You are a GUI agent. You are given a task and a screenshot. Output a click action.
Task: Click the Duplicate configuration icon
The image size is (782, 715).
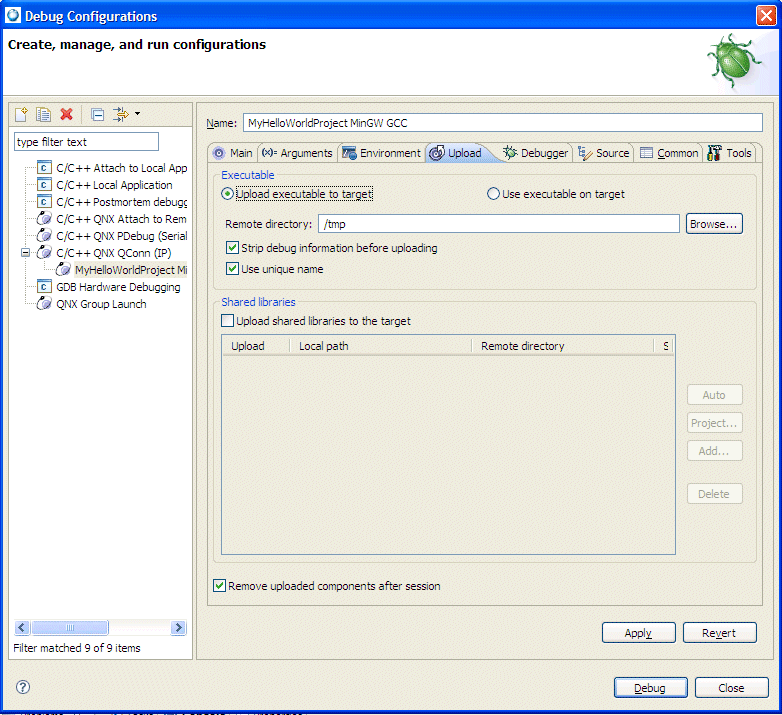coord(44,115)
